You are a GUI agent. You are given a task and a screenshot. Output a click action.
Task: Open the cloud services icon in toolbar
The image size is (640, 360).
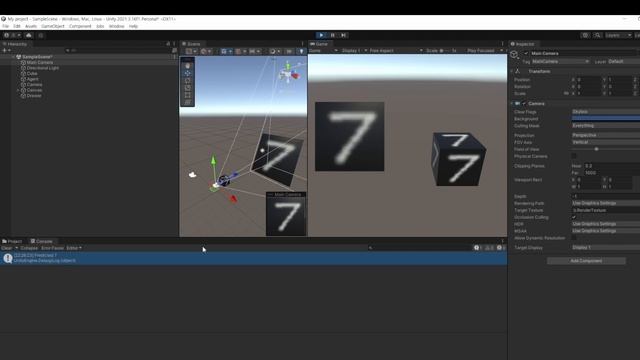pos(29,36)
